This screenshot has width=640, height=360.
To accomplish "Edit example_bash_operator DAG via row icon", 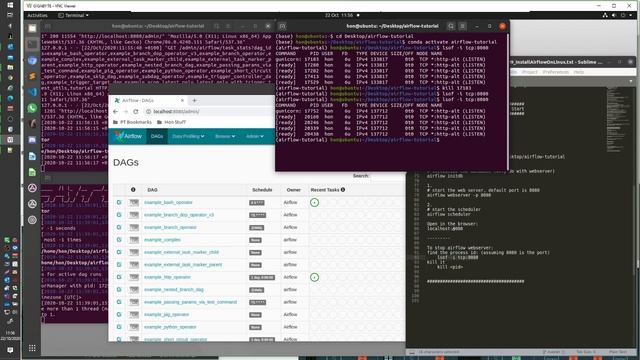I will tap(119, 202).
